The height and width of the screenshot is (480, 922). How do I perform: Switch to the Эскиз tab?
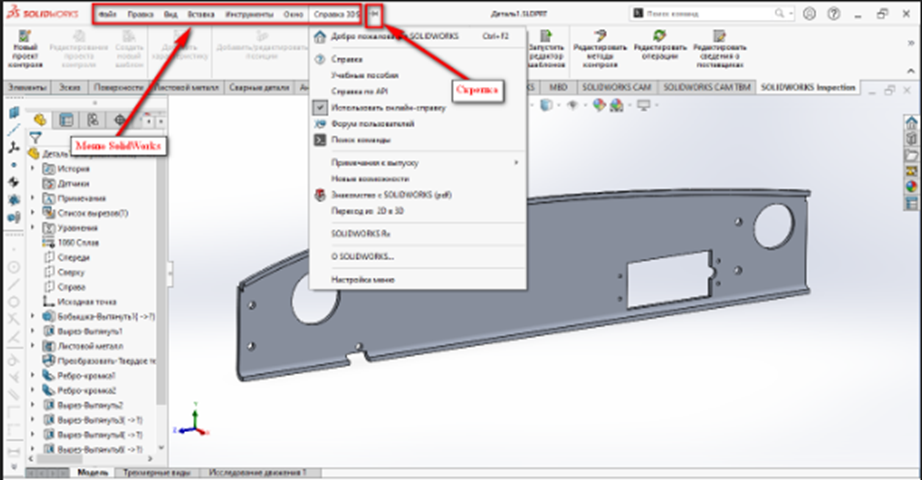69,87
